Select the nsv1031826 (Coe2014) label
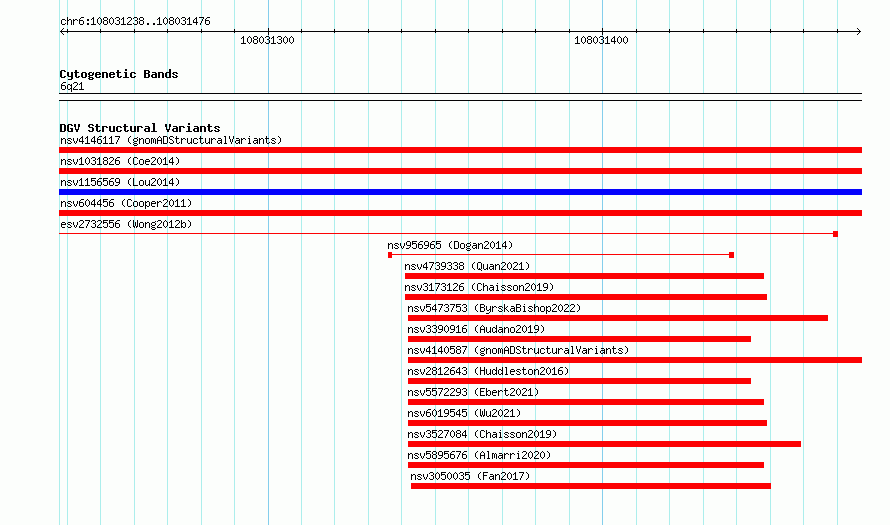The width and height of the screenshot is (890, 525). pyautogui.click(x=120, y=161)
